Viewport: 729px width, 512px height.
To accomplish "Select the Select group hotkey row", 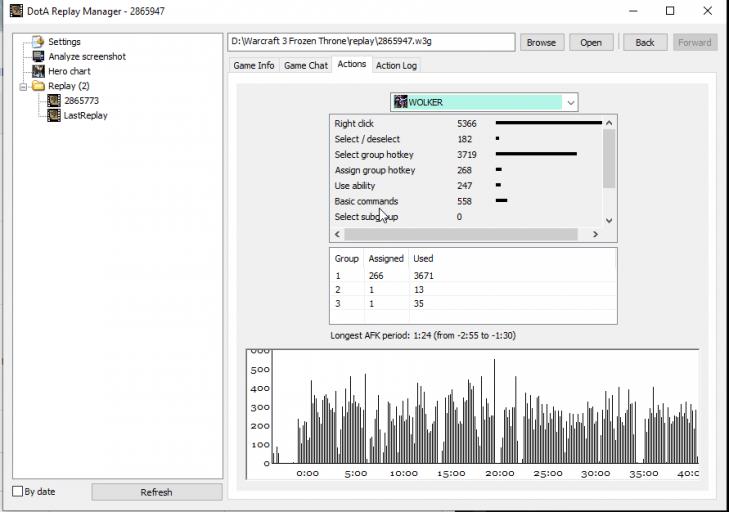I will (467, 155).
